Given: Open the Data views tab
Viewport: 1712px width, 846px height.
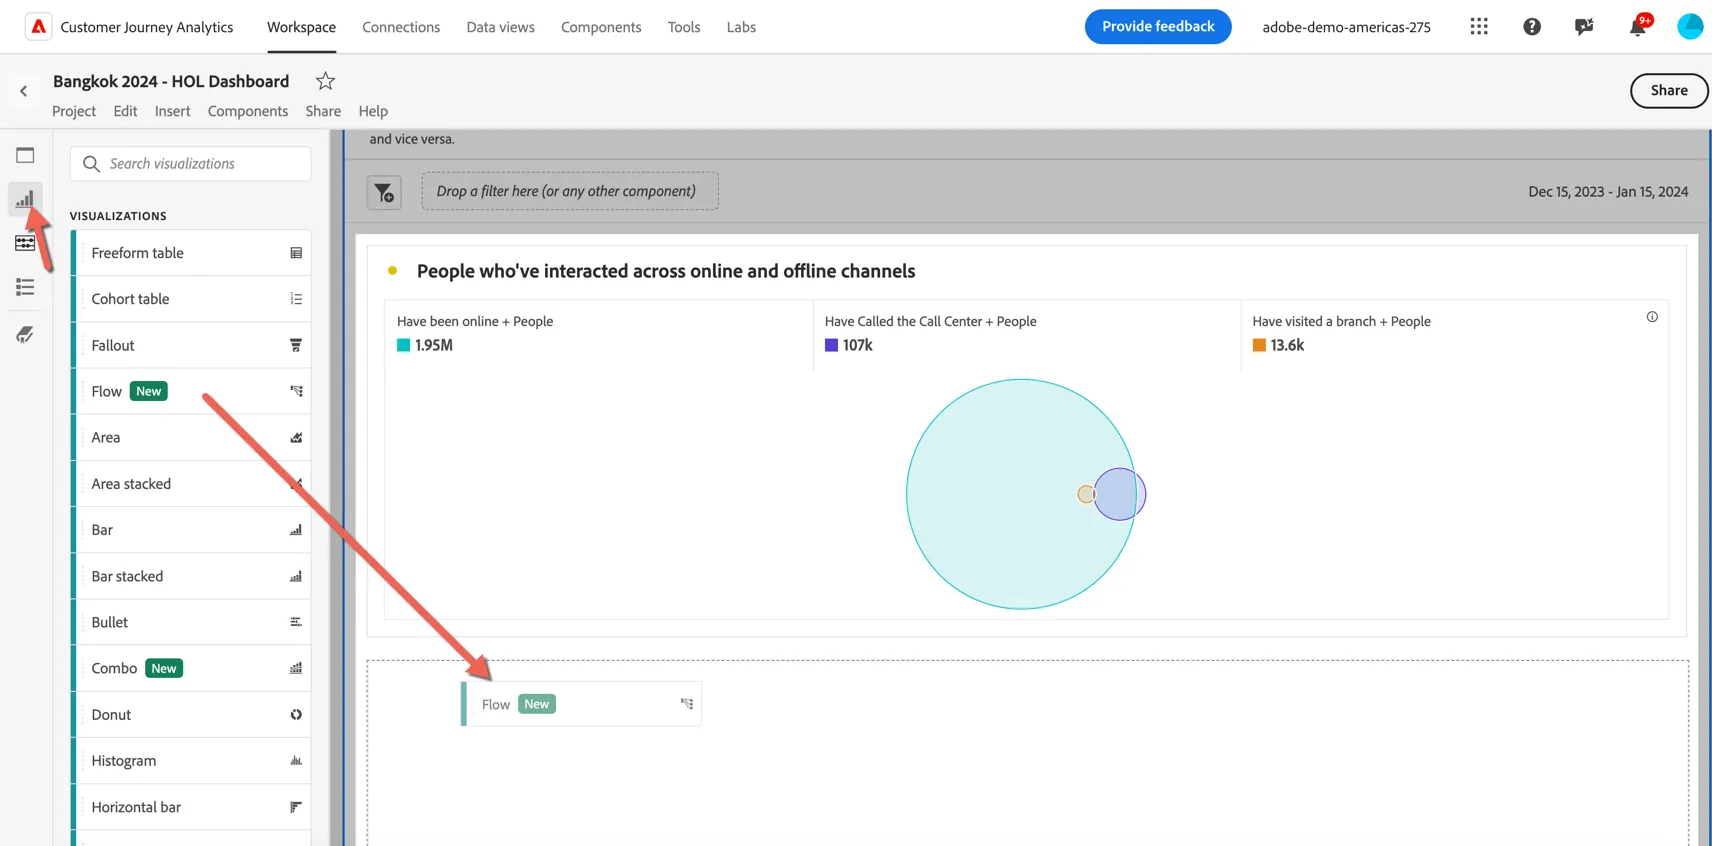Looking at the screenshot, I should click(x=500, y=27).
